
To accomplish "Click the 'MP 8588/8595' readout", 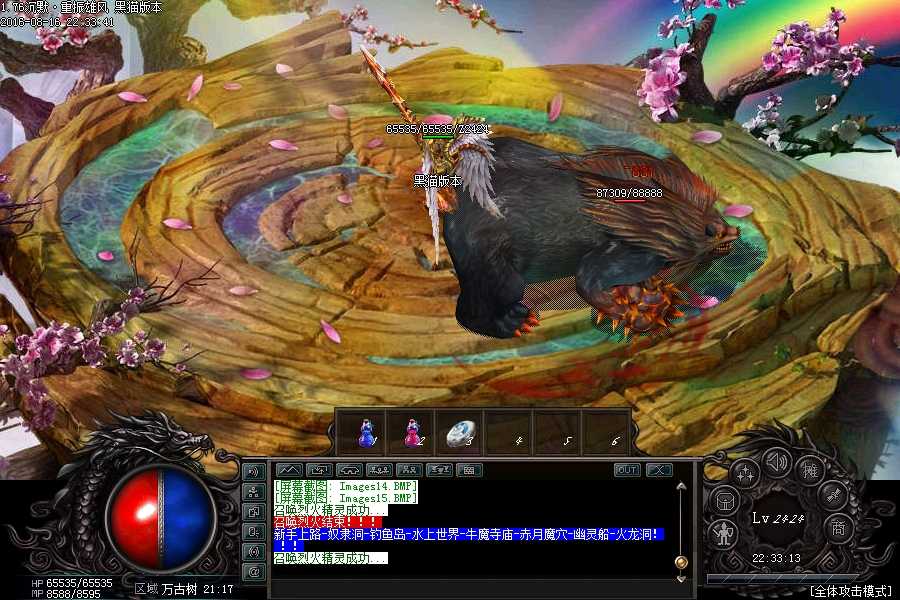I will (66, 594).
